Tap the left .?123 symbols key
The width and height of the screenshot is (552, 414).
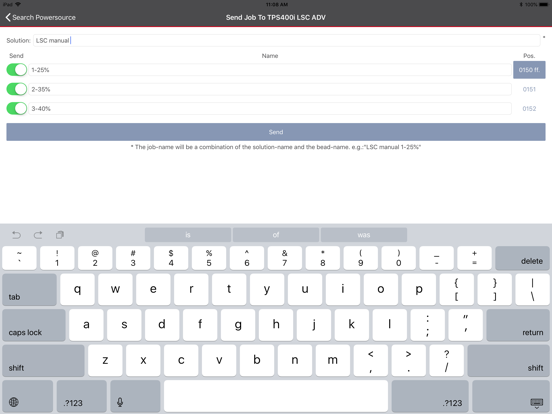[x=82, y=397]
